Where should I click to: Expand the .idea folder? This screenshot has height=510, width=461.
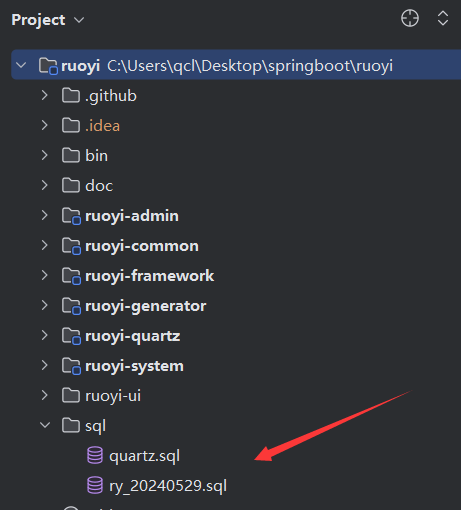(44, 125)
